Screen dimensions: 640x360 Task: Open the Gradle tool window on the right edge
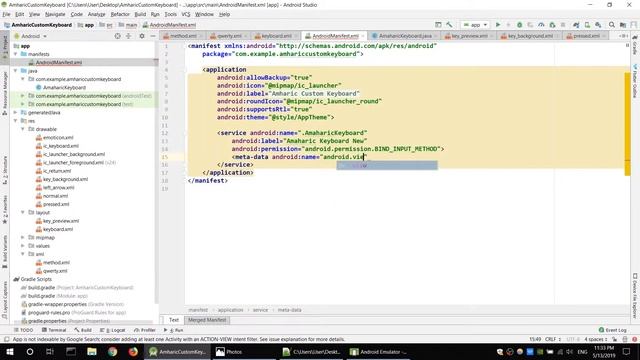coord(635,46)
